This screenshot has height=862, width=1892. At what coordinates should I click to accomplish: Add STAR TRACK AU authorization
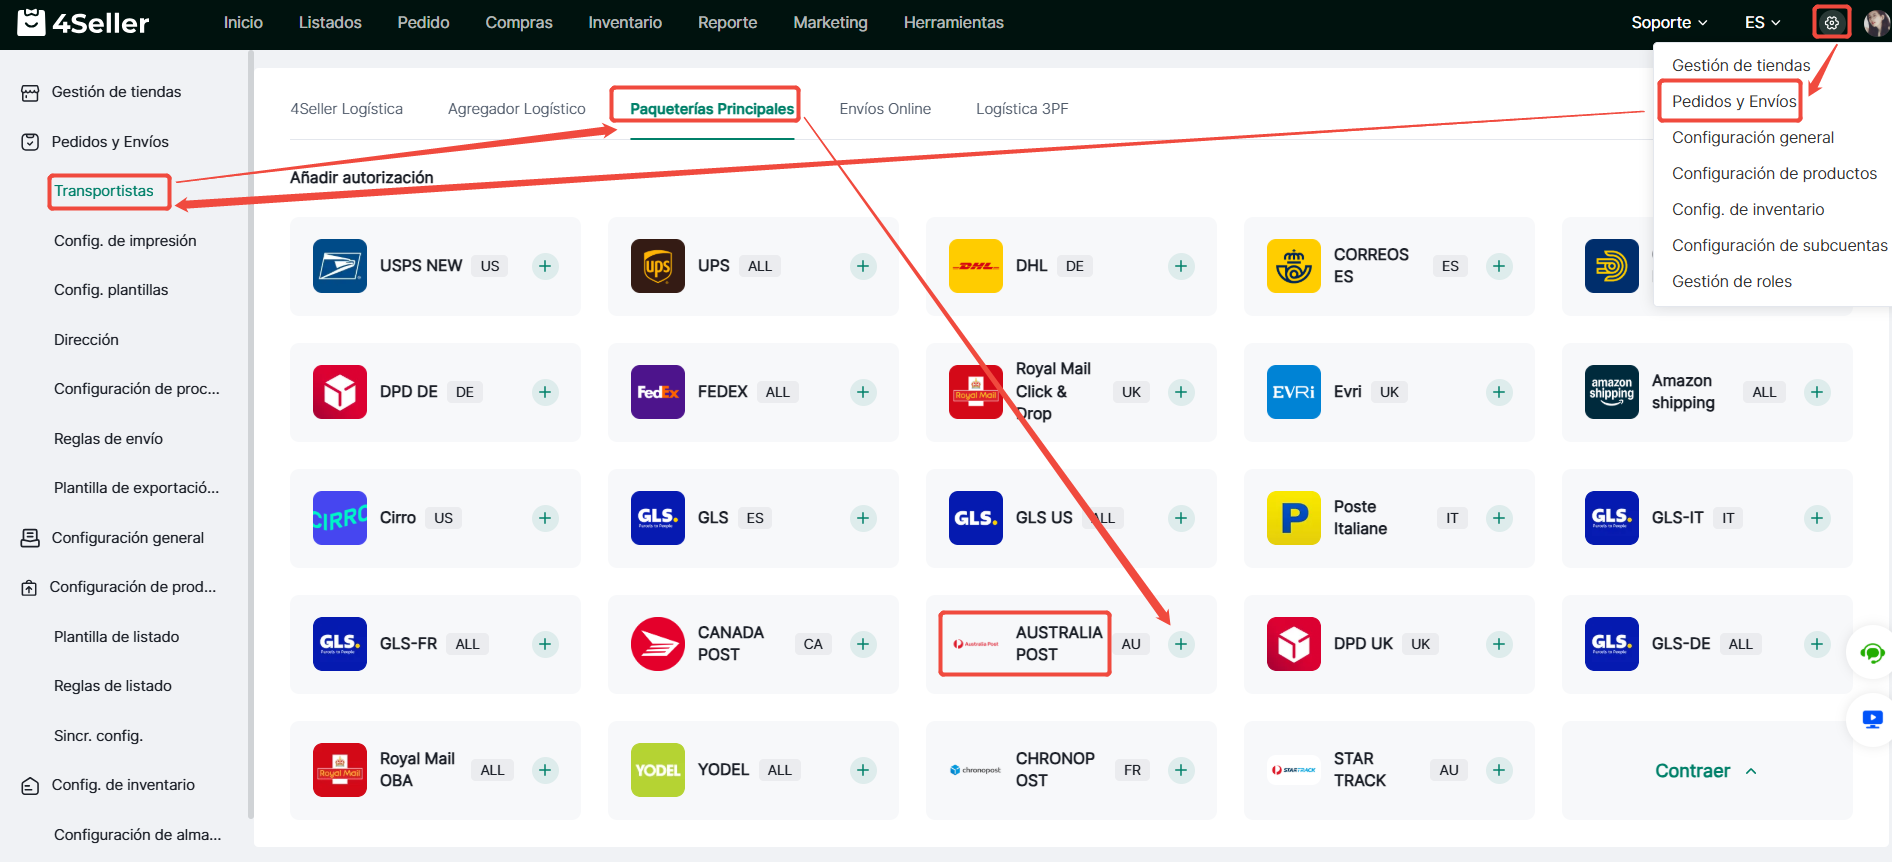1499,770
